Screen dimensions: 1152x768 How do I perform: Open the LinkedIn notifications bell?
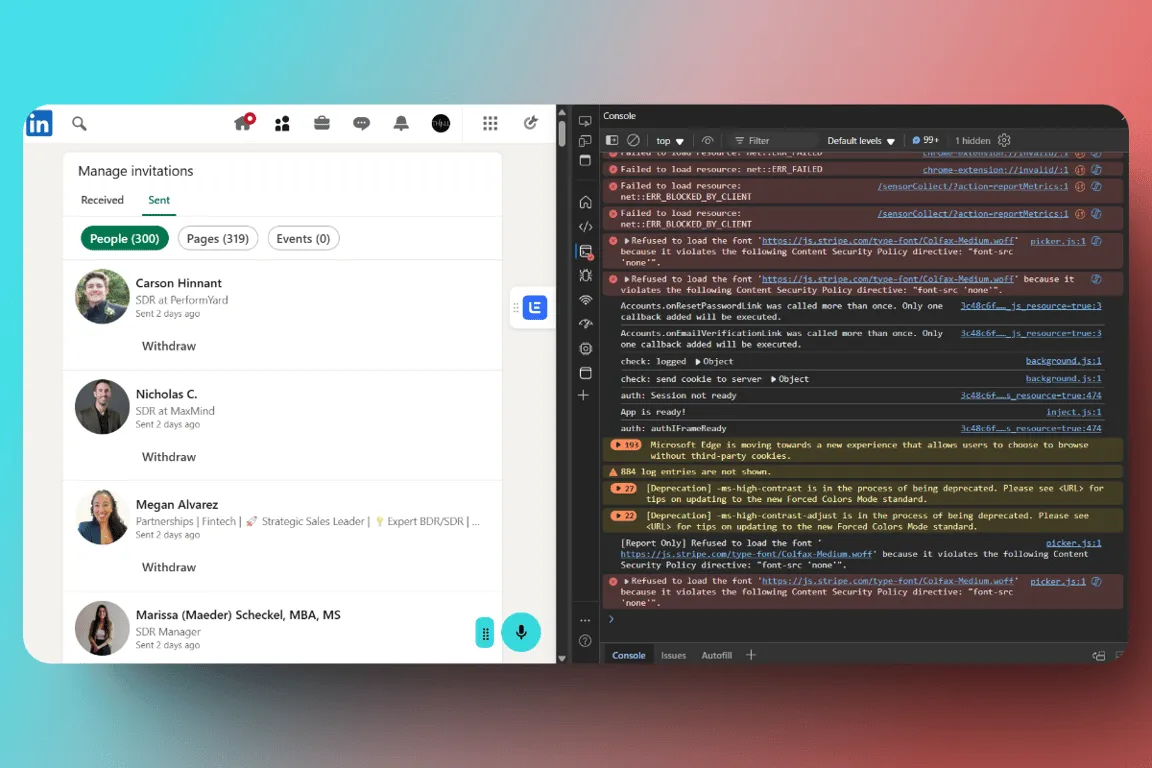pos(401,123)
